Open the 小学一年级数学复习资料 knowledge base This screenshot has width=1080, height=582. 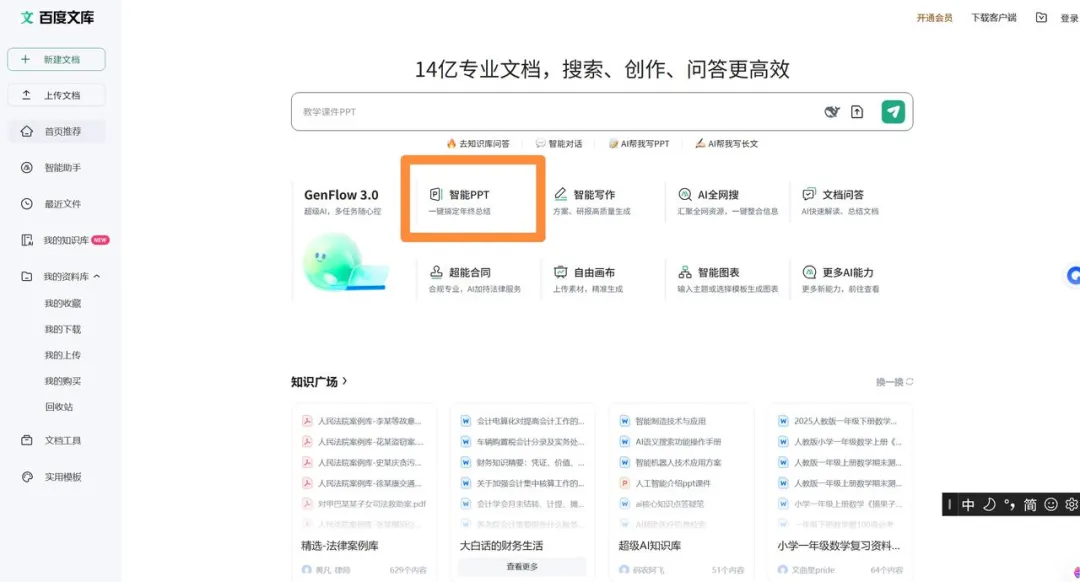(839, 545)
